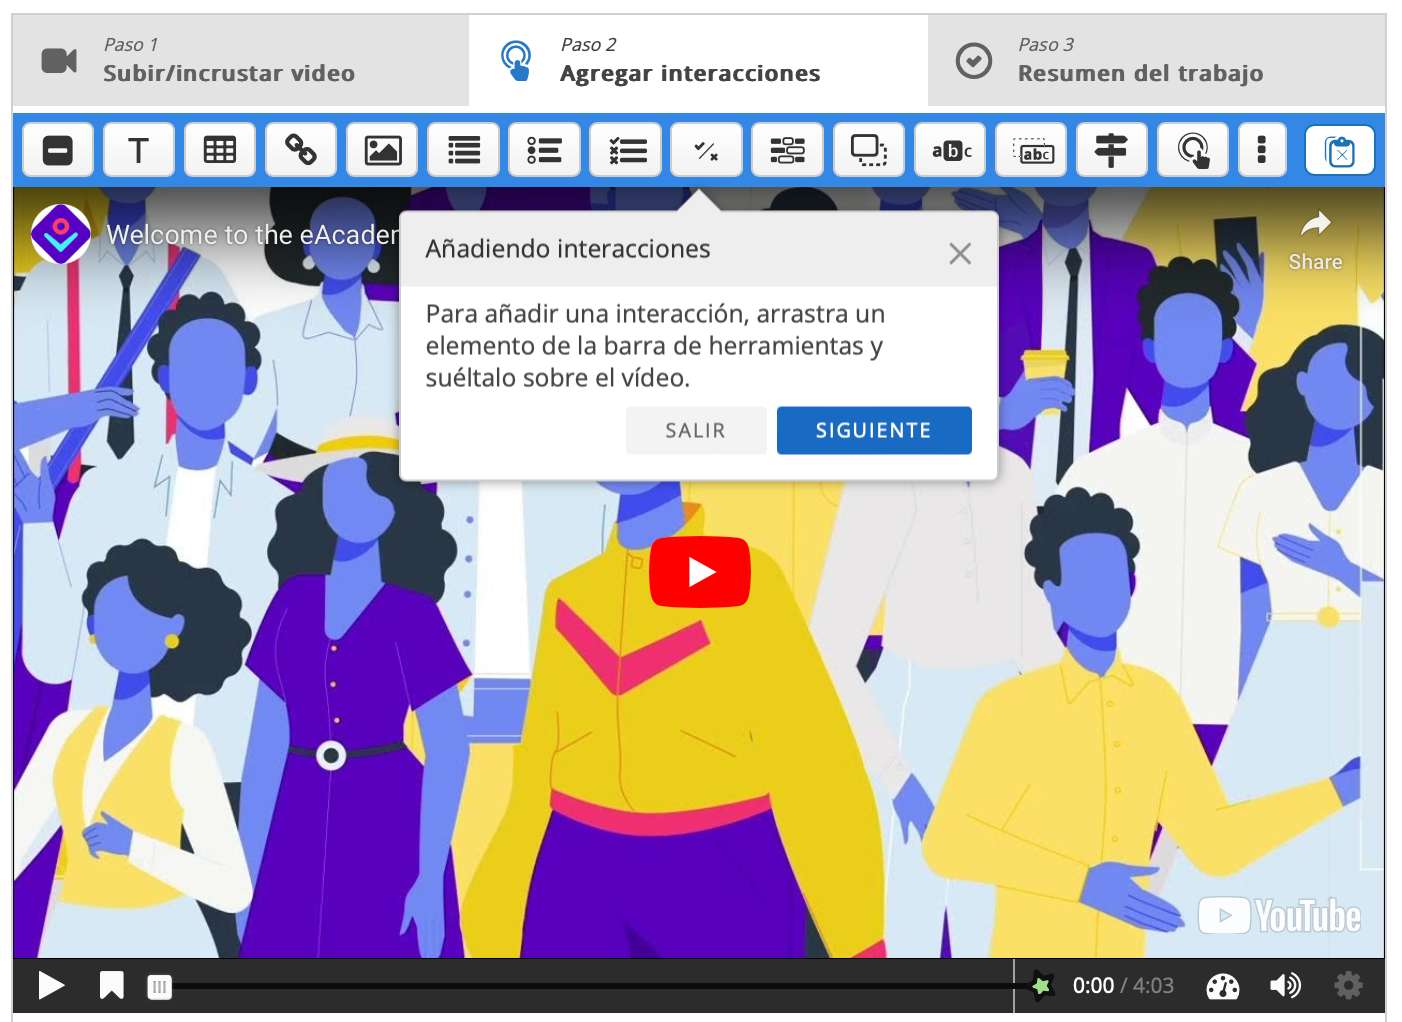Open the Welcome to the eAcademy video title
The height and width of the screenshot is (1022, 1402).
coord(252,235)
